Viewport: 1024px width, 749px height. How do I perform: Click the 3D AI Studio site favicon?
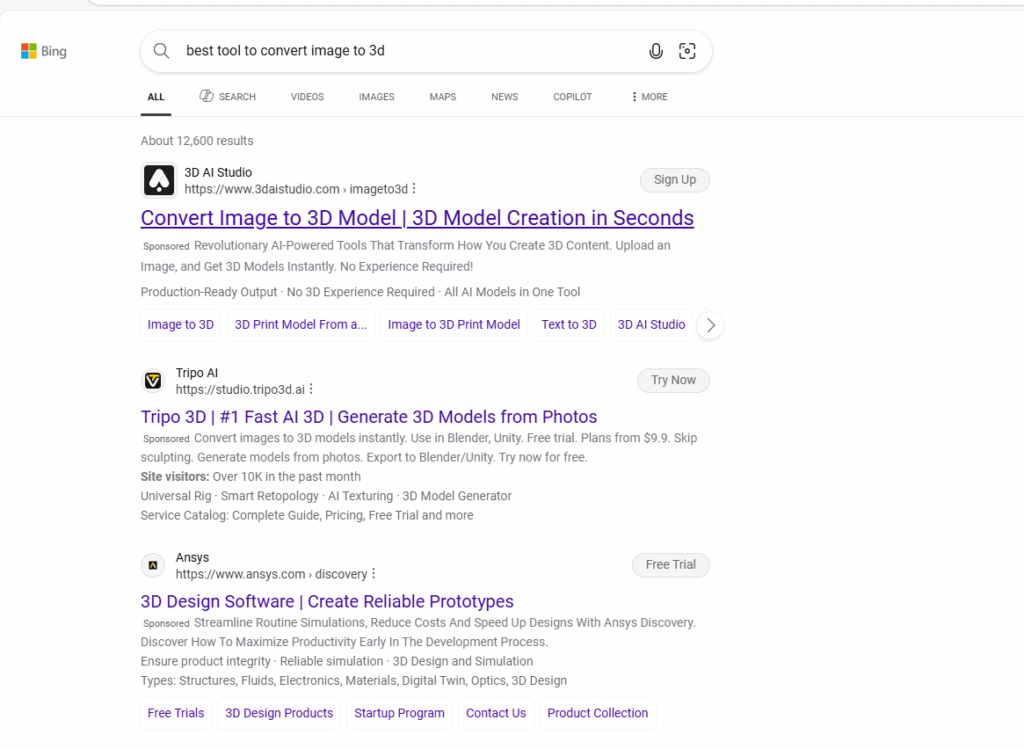tap(158, 180)
